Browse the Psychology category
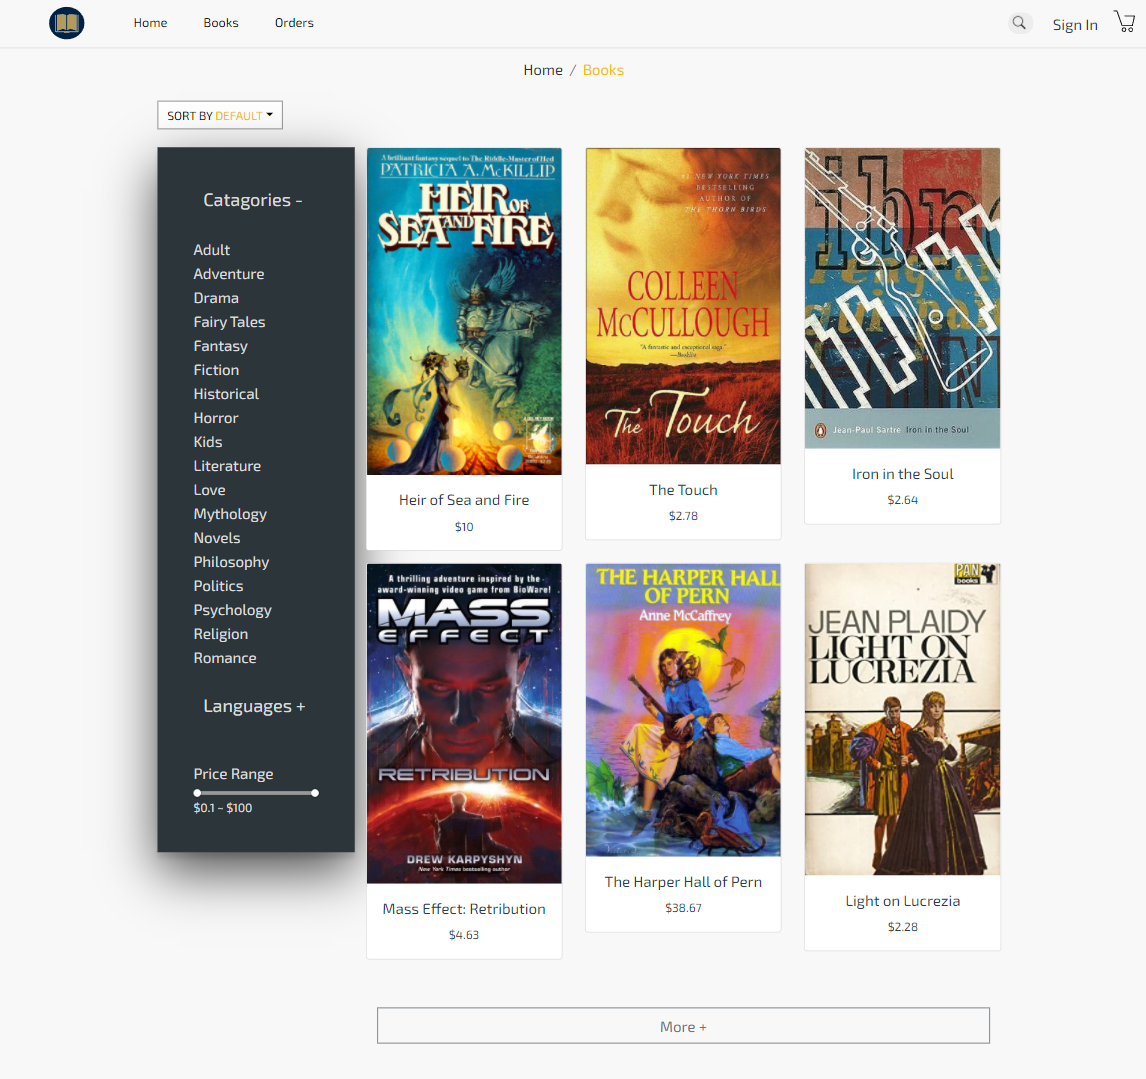Viewport: 1146px width, 1079px height. pyautogui.click(x=232, y=610)
